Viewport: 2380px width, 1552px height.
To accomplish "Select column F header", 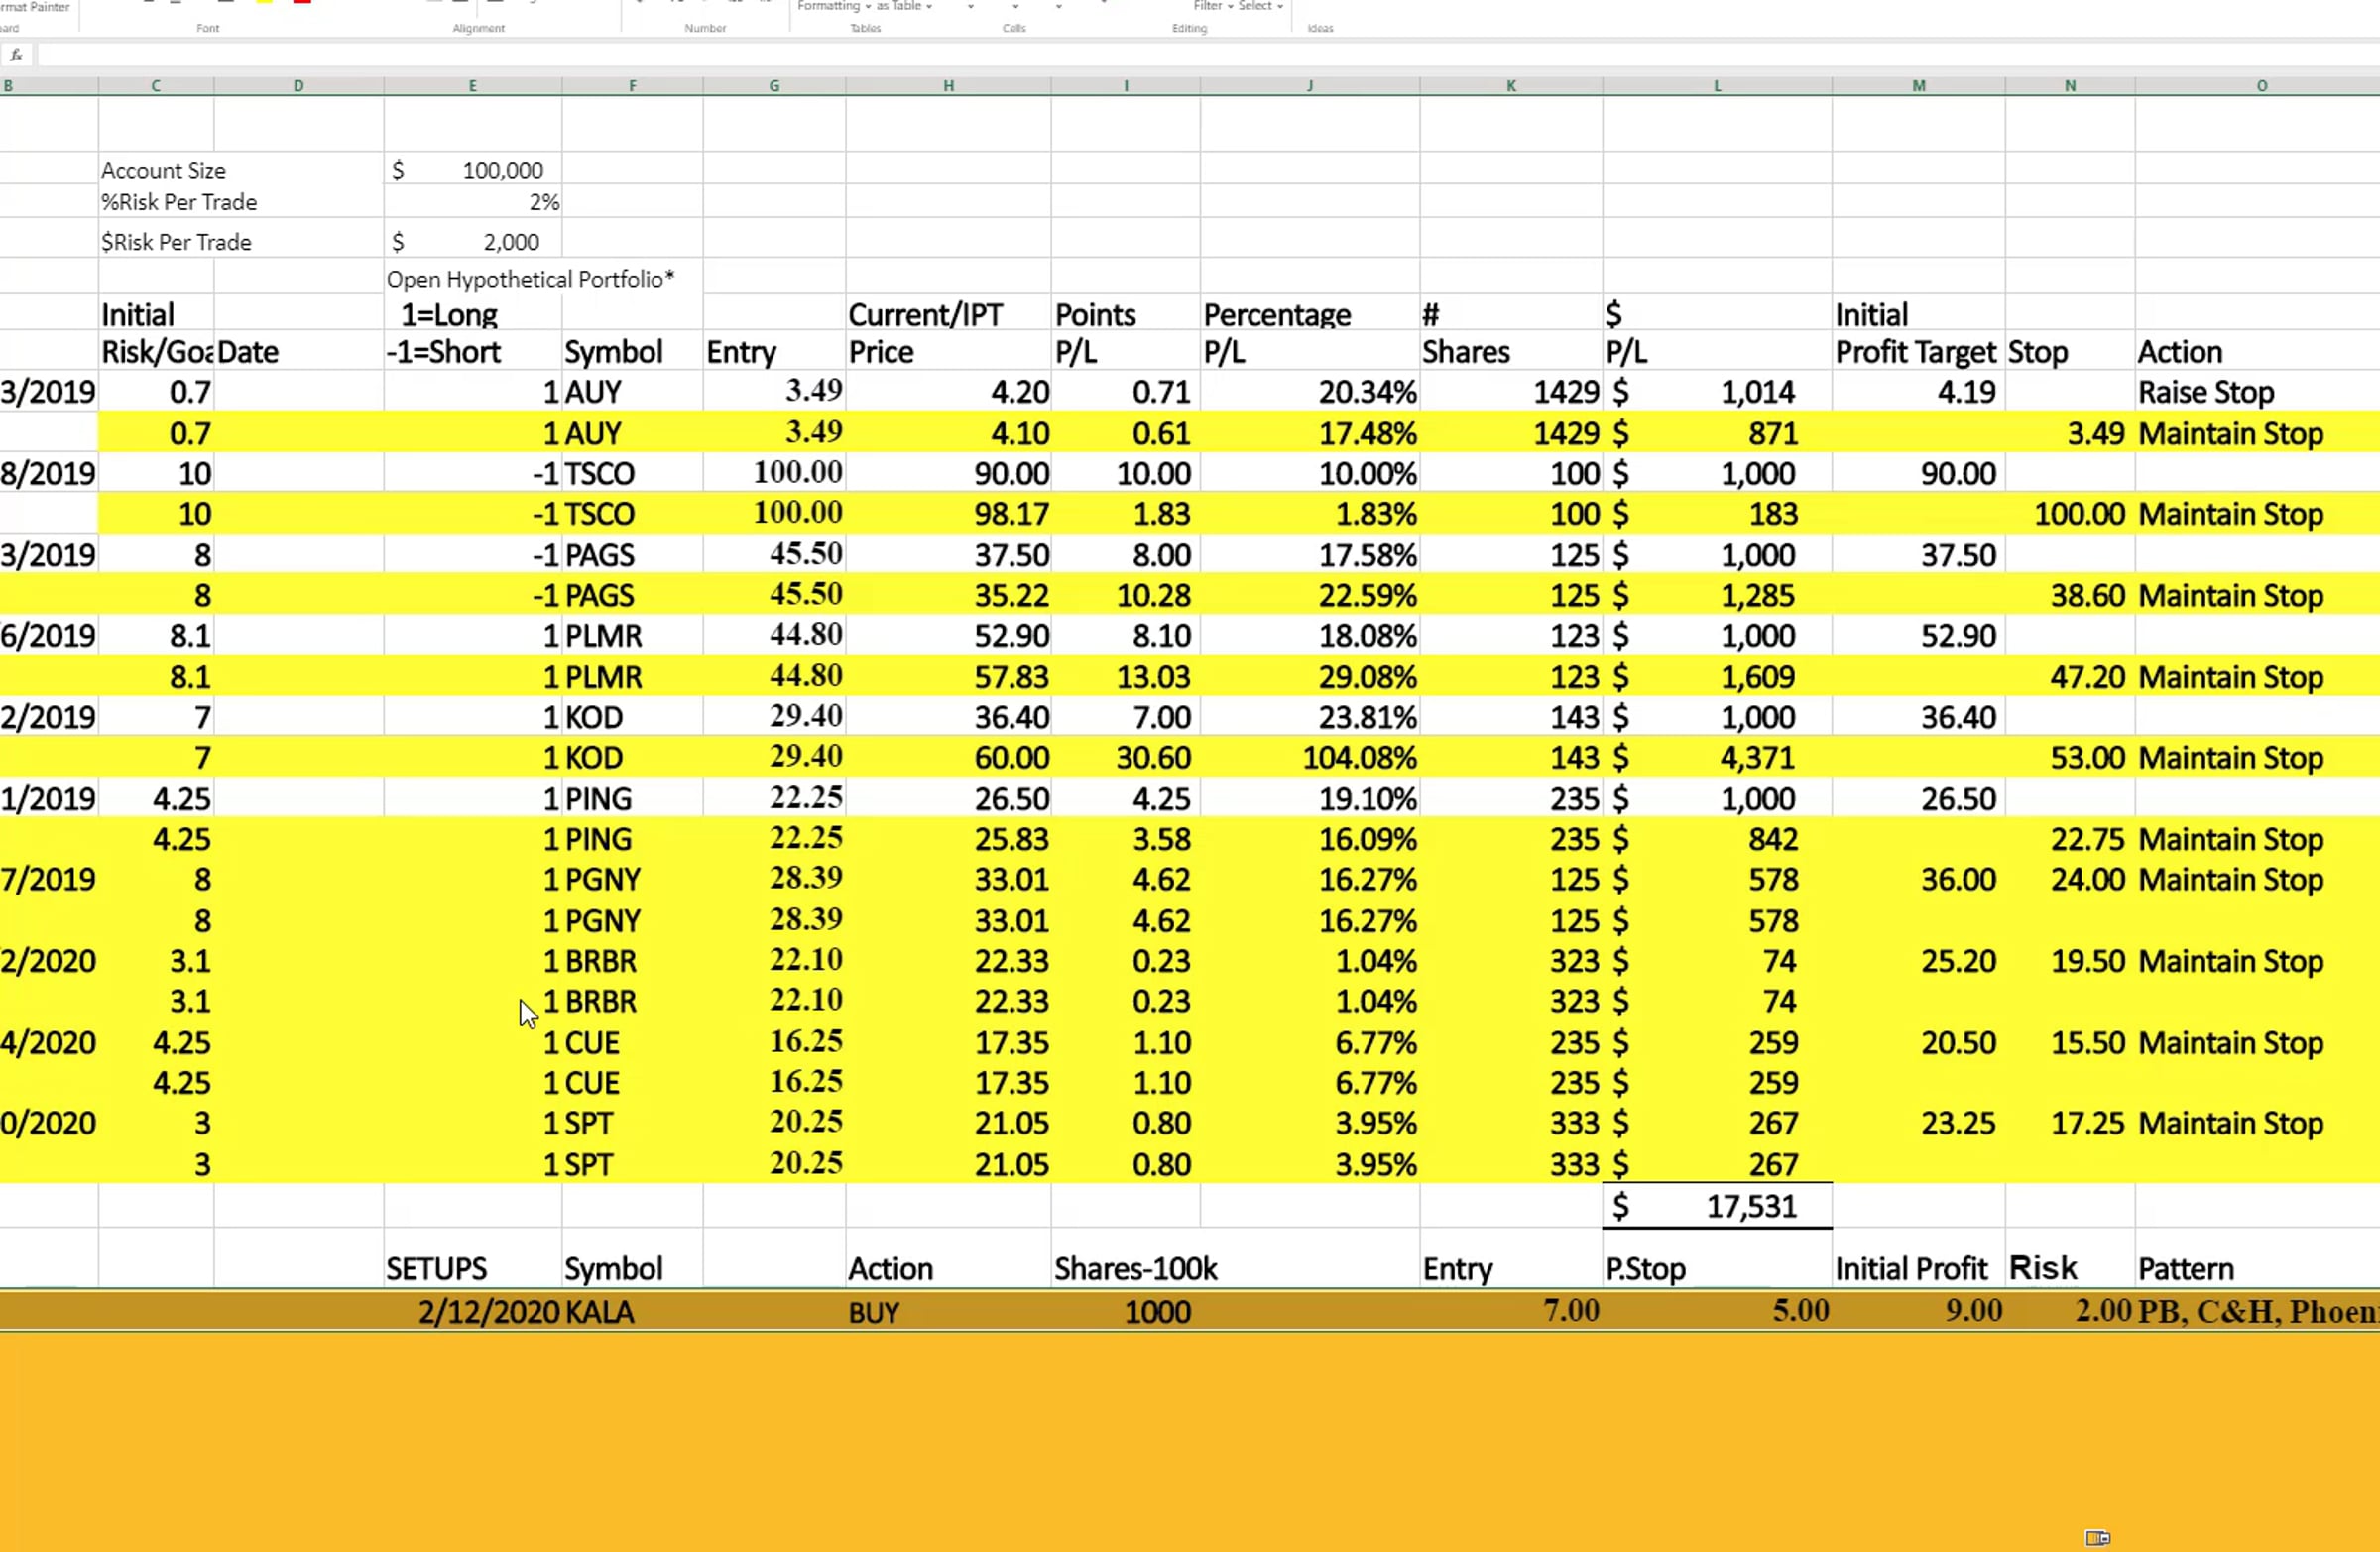I will click(x=632, y=86).
